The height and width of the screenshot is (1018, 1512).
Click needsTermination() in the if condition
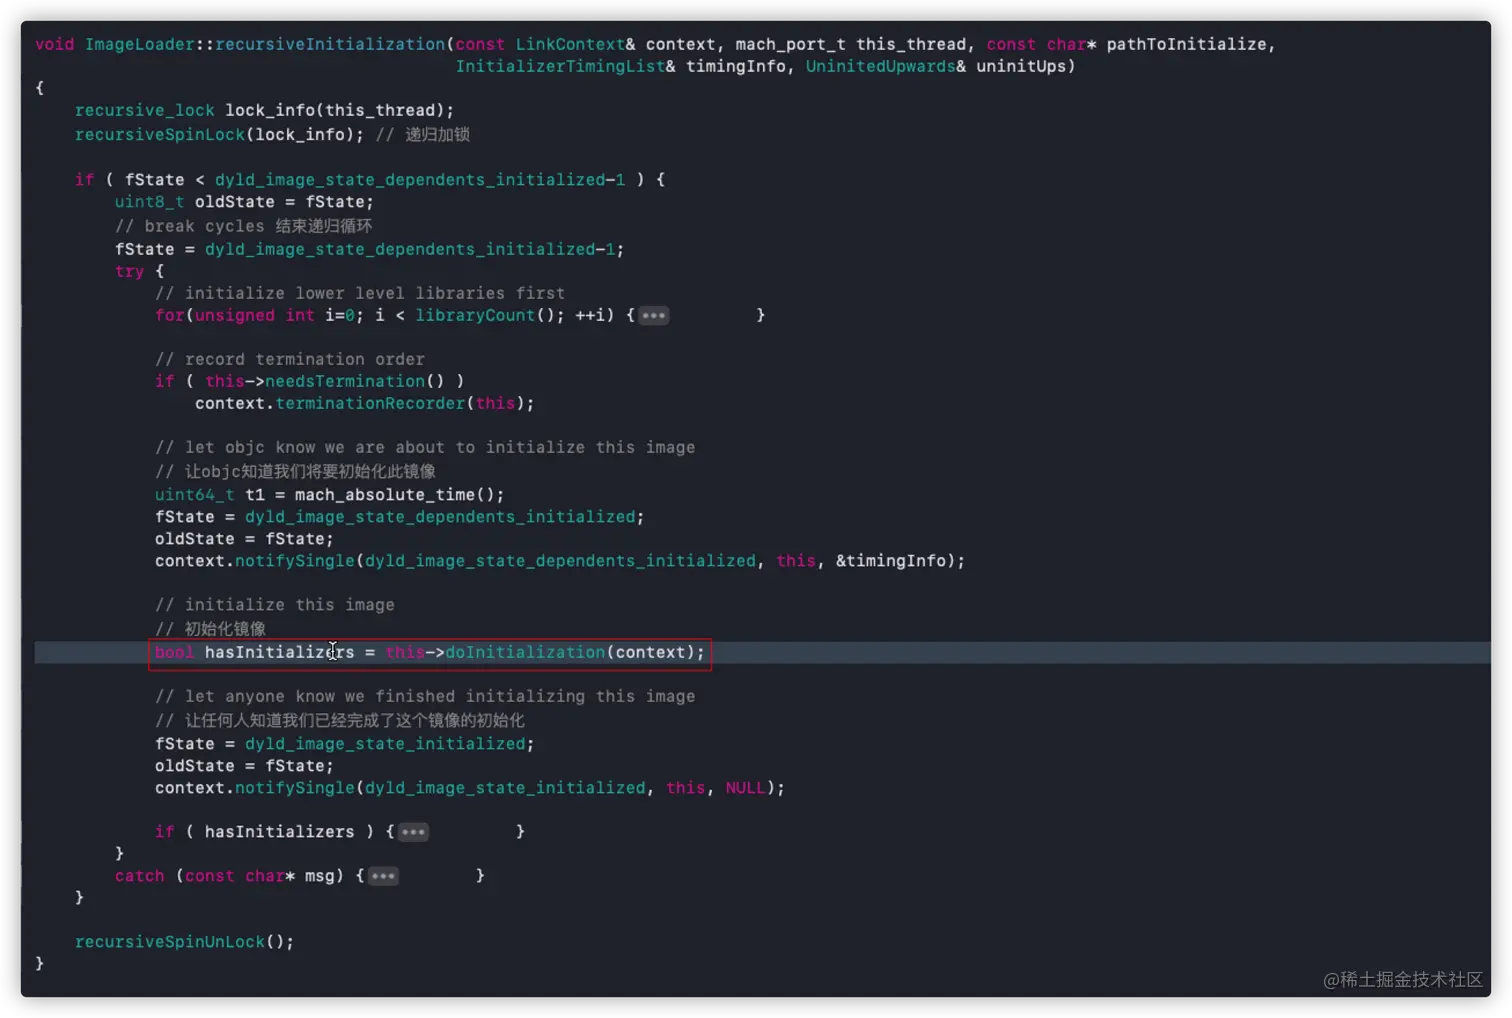point(355,381)
